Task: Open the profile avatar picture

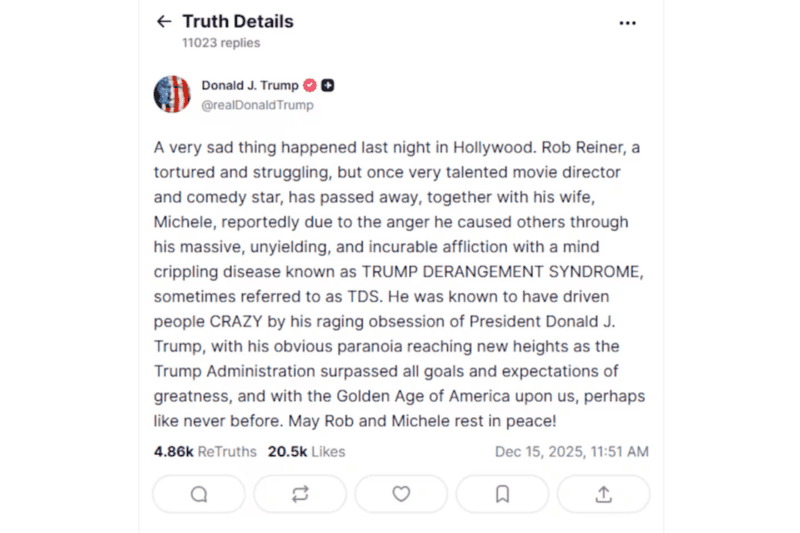Action: [172, 94]
